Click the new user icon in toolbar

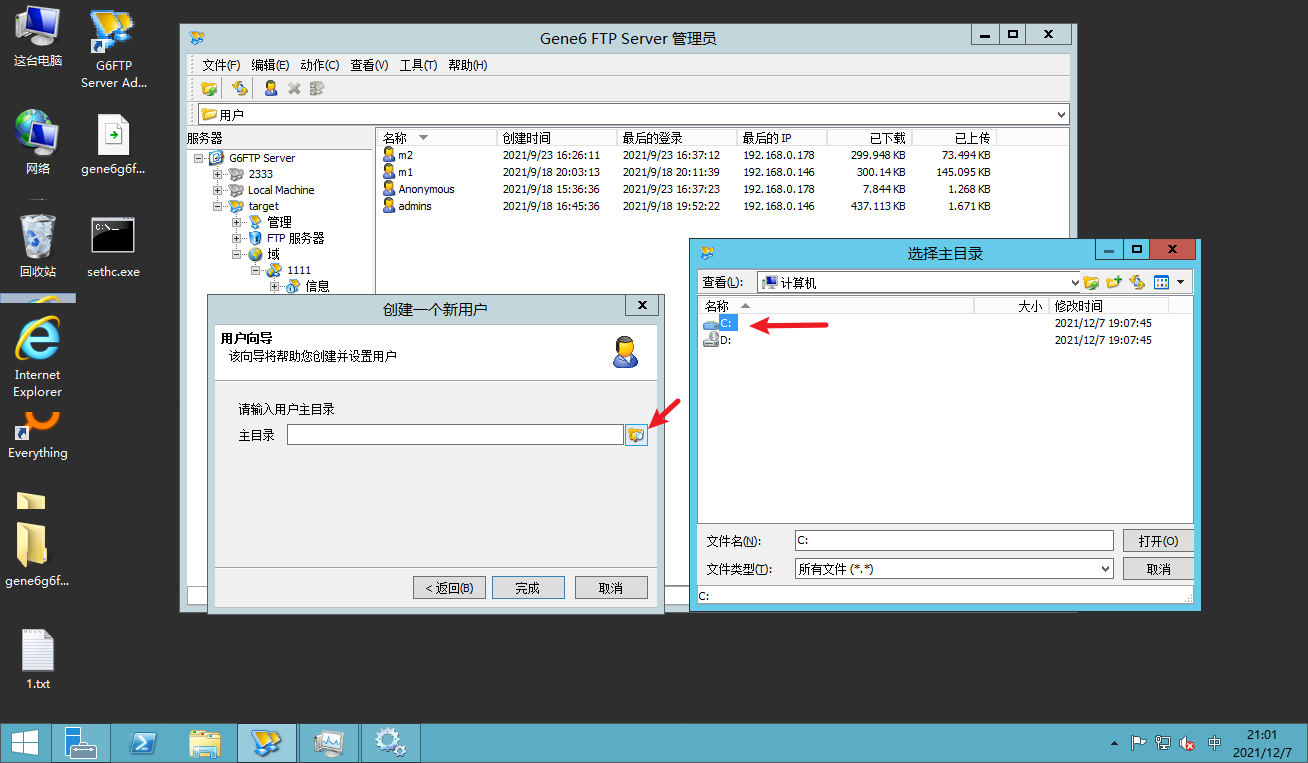270,88
